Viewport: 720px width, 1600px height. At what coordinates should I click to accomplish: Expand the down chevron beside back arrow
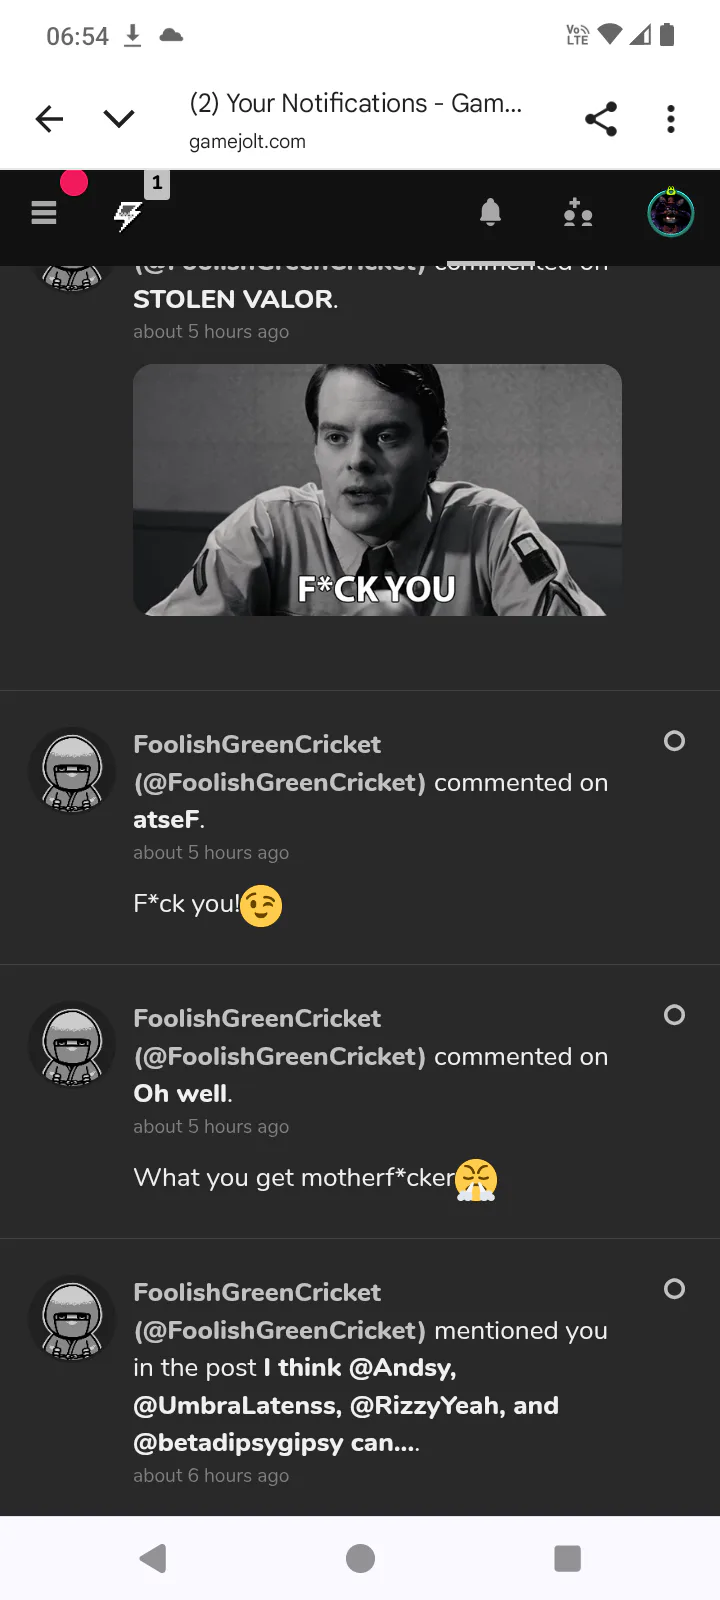(x=119, y=119)
